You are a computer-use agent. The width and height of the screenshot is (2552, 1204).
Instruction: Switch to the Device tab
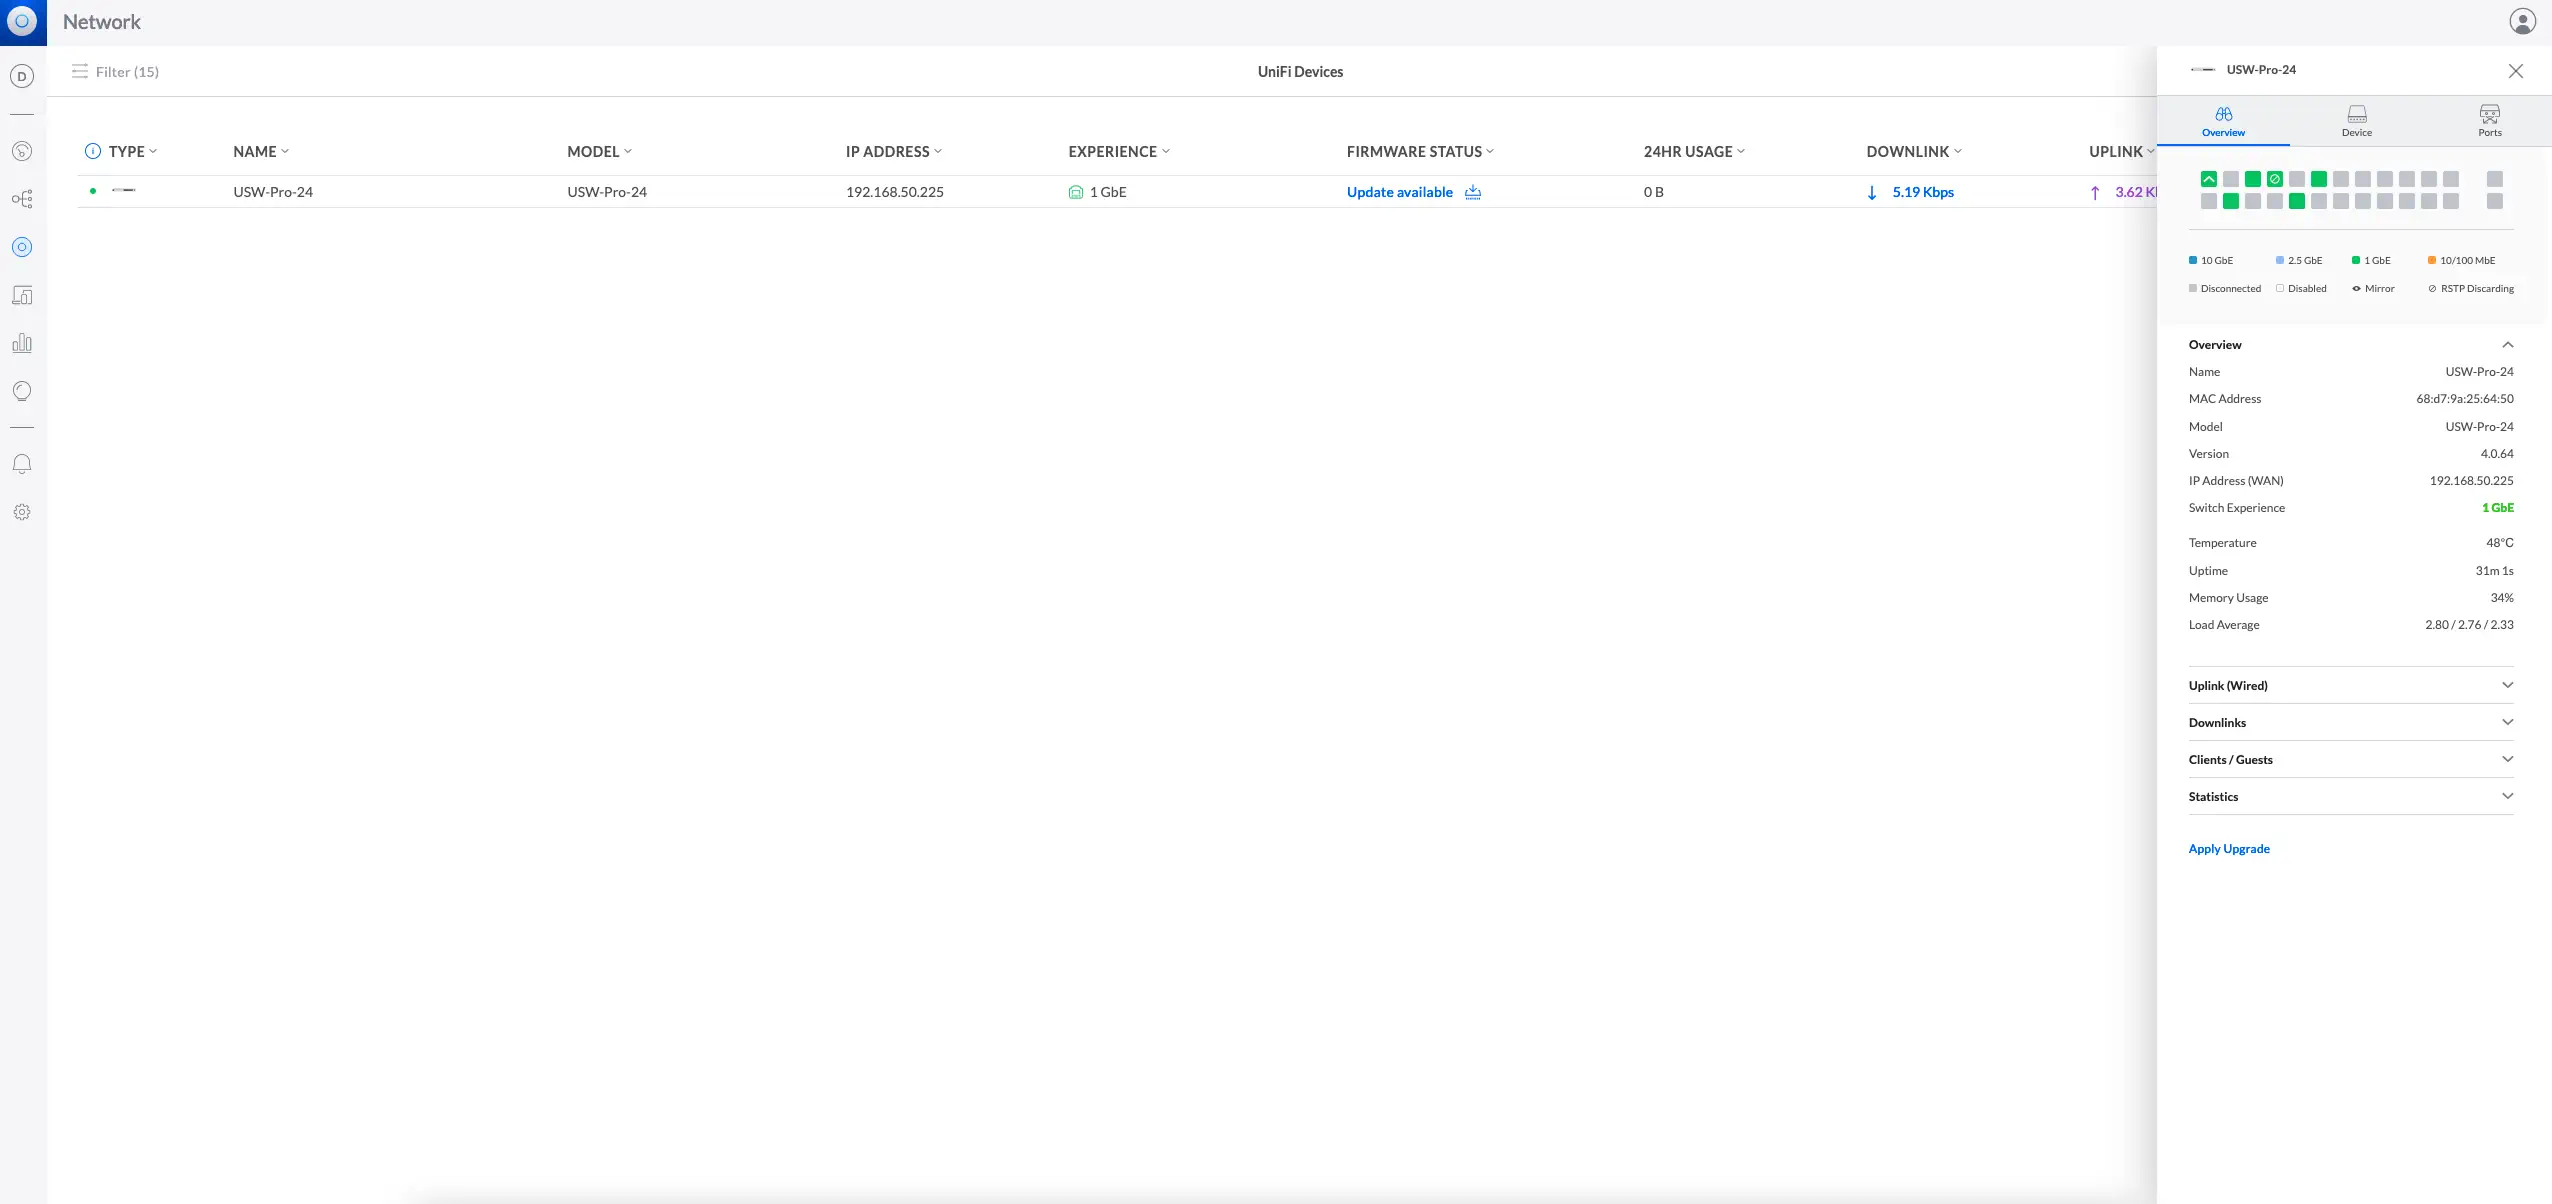point(2356,120)
